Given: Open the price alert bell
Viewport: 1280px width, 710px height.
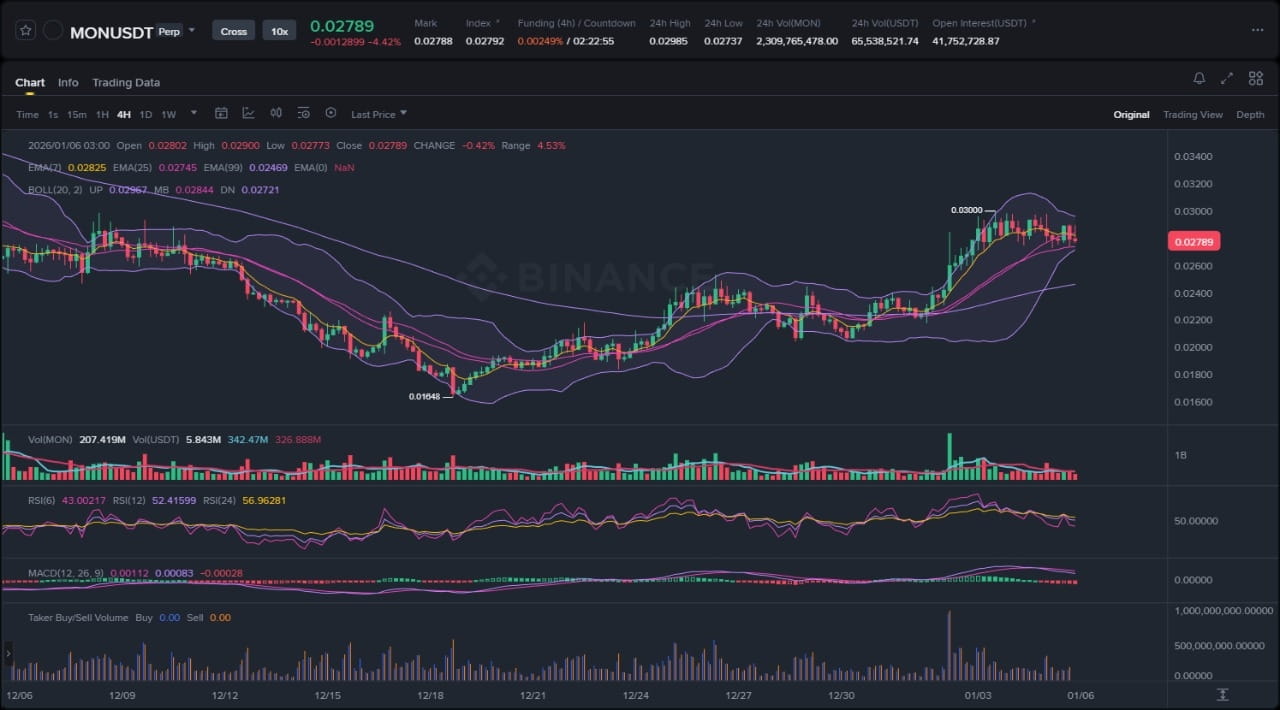Looking at the screenshot, I should coord(1199,79).
